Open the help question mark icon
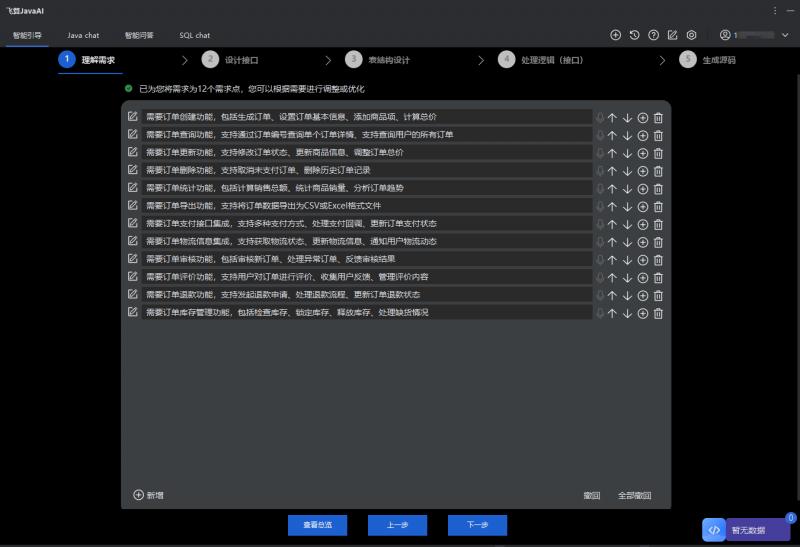800x547 pixels. [x=653, y=35]
